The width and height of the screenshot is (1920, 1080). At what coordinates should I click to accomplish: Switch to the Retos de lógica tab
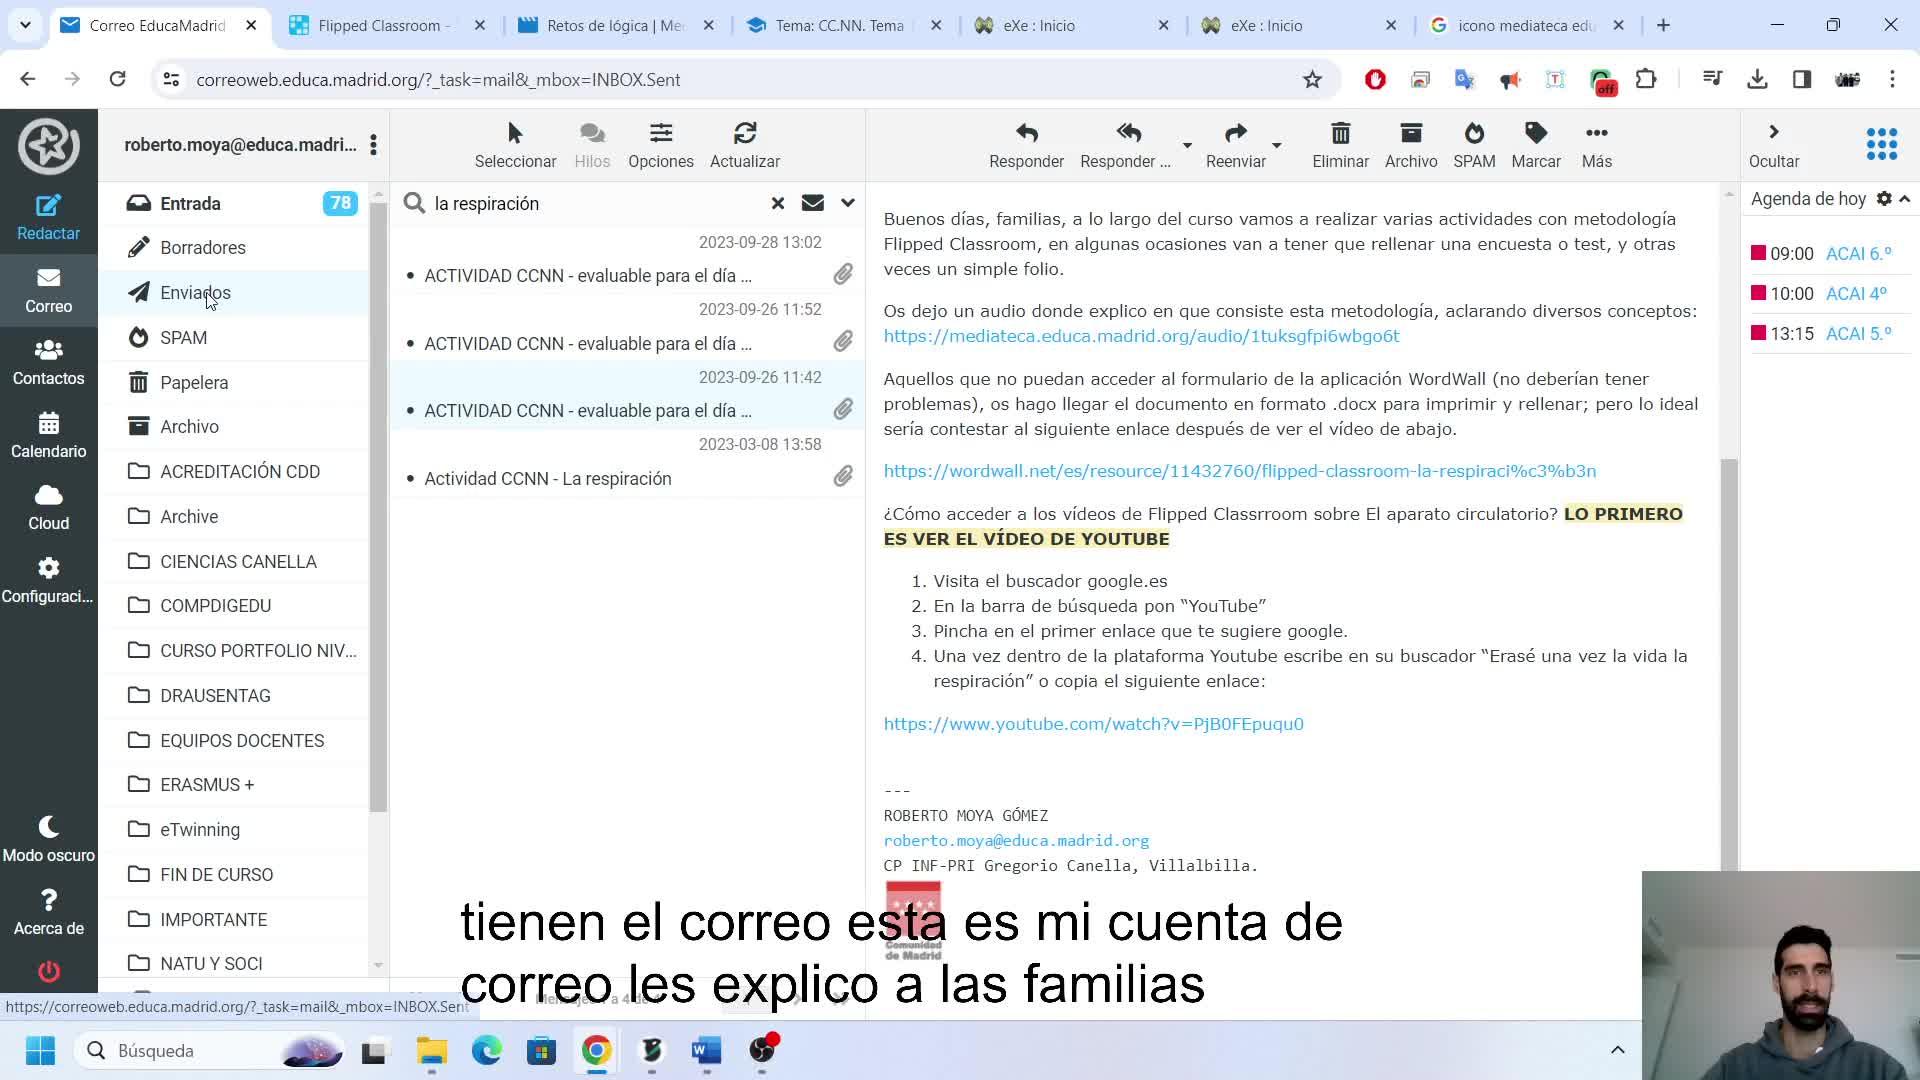click(615, 25)
